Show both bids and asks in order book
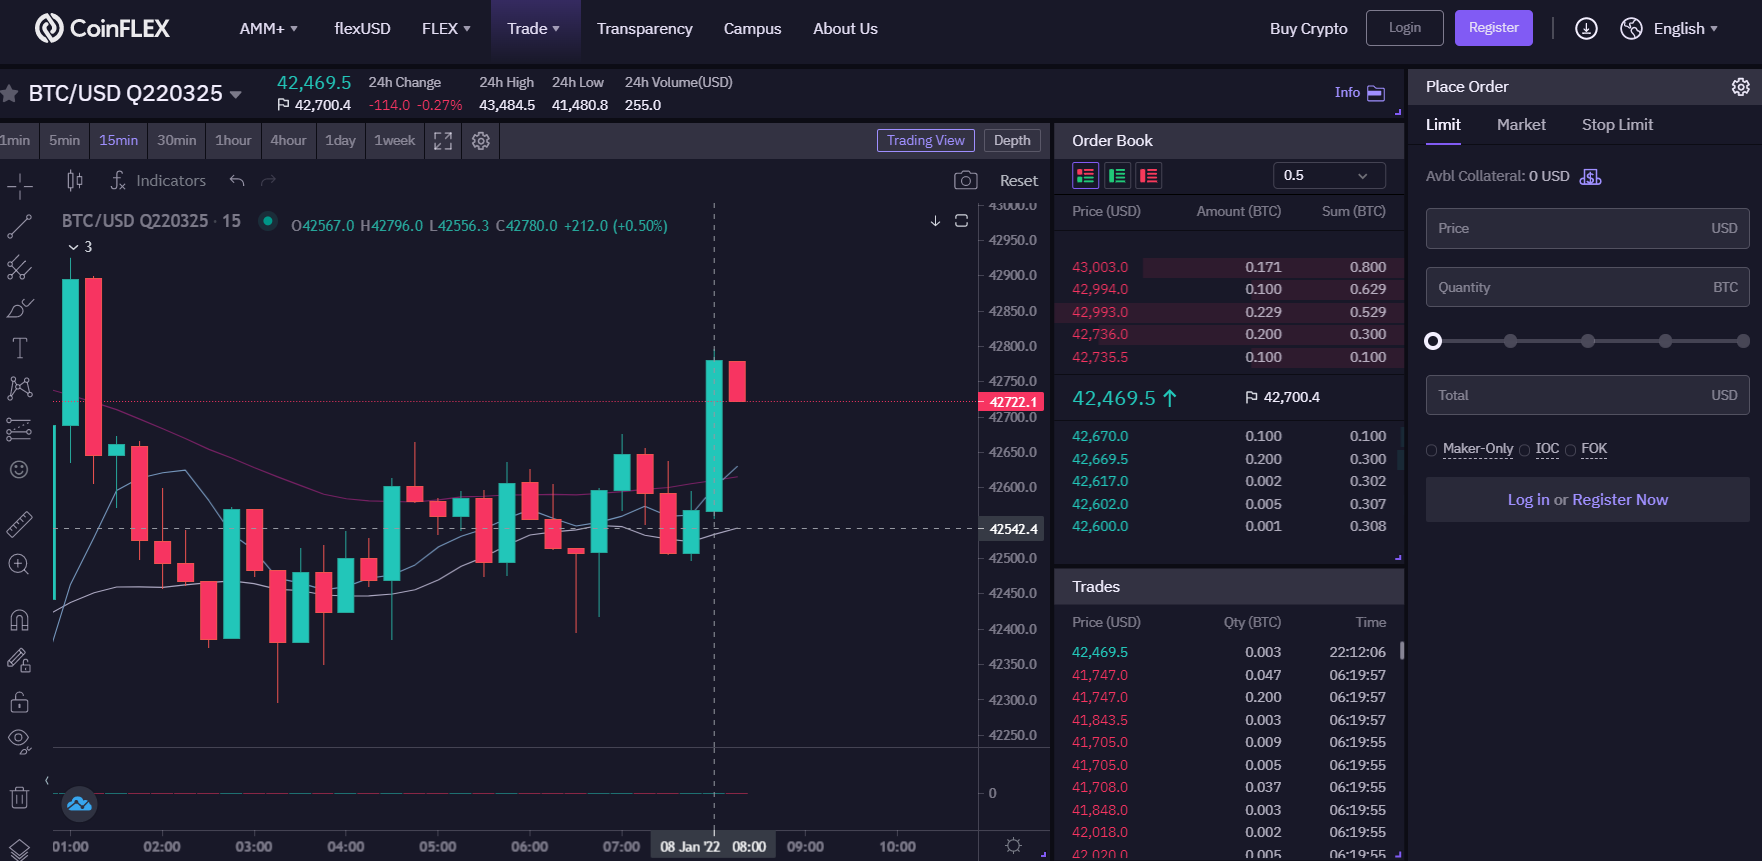Screen dimensions: 1762x861 tap(1086, 176)
